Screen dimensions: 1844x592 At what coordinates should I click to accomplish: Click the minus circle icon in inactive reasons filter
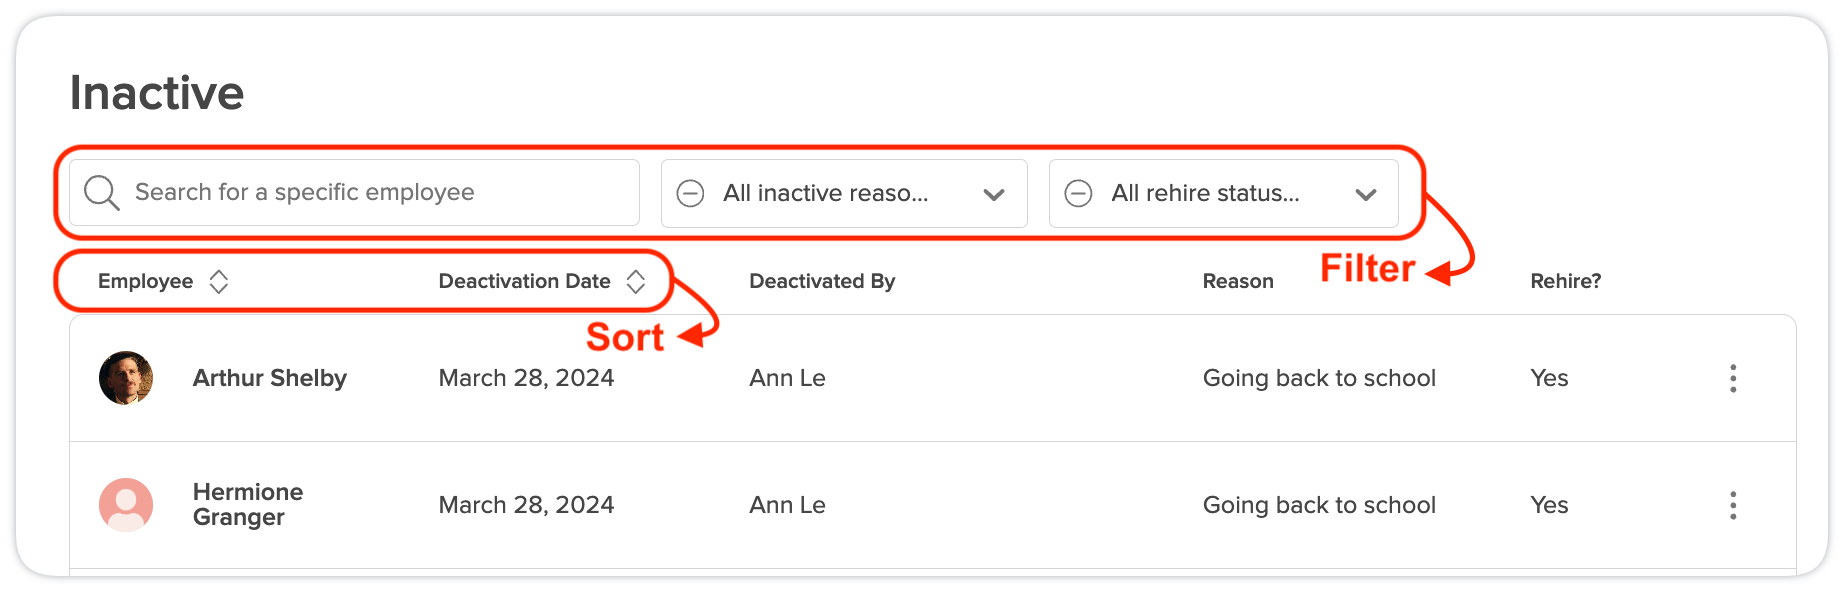(691, 193)
